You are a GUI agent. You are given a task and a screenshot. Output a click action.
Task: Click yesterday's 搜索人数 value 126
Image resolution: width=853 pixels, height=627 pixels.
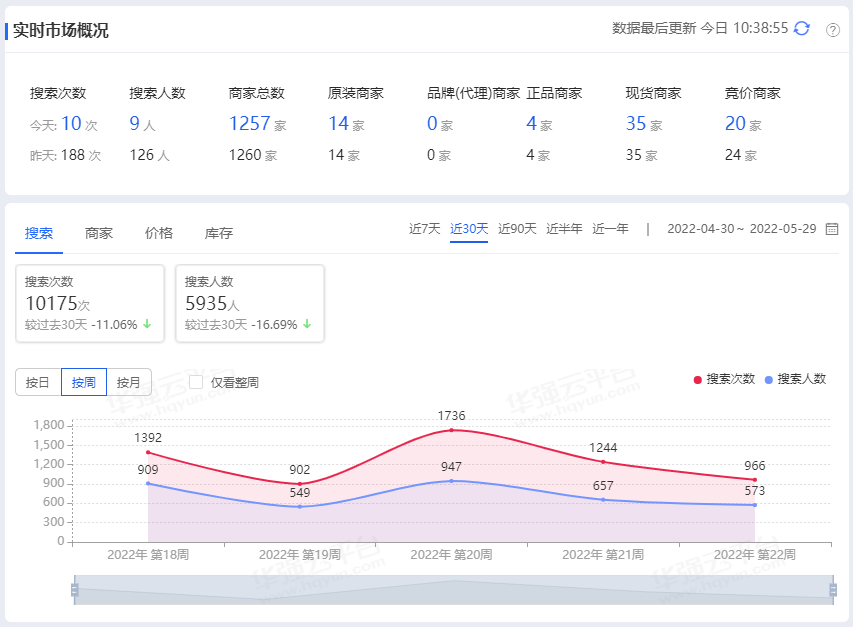[141, 155]
